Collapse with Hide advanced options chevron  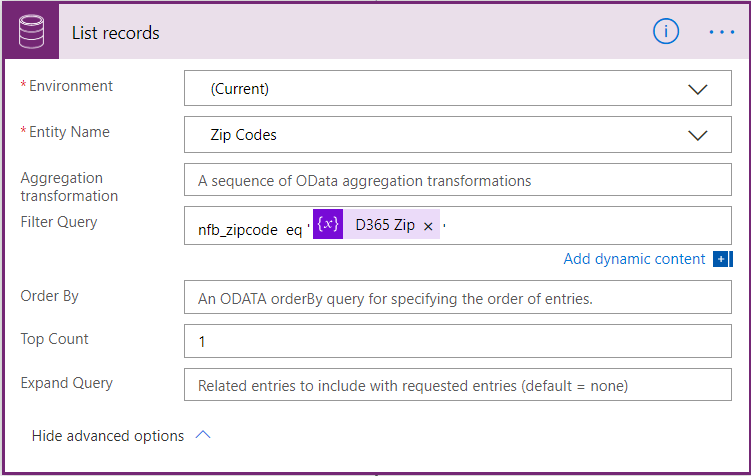point(203,436)
